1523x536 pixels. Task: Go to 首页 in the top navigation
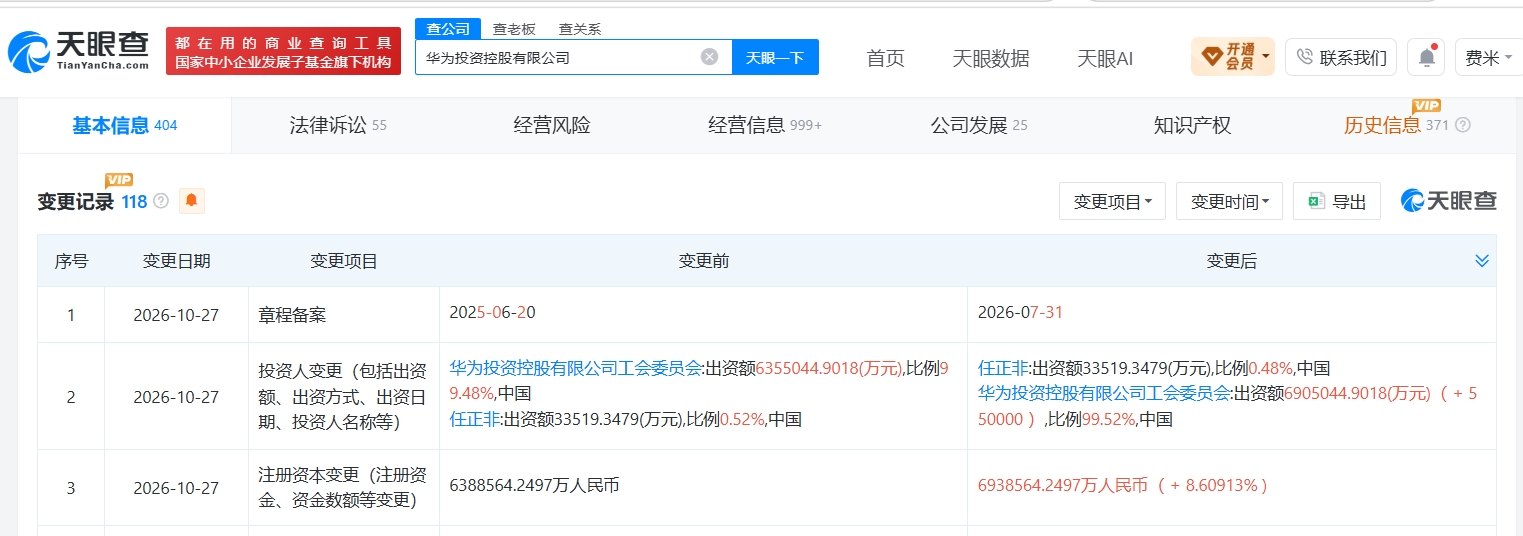(x=885, y=58)
